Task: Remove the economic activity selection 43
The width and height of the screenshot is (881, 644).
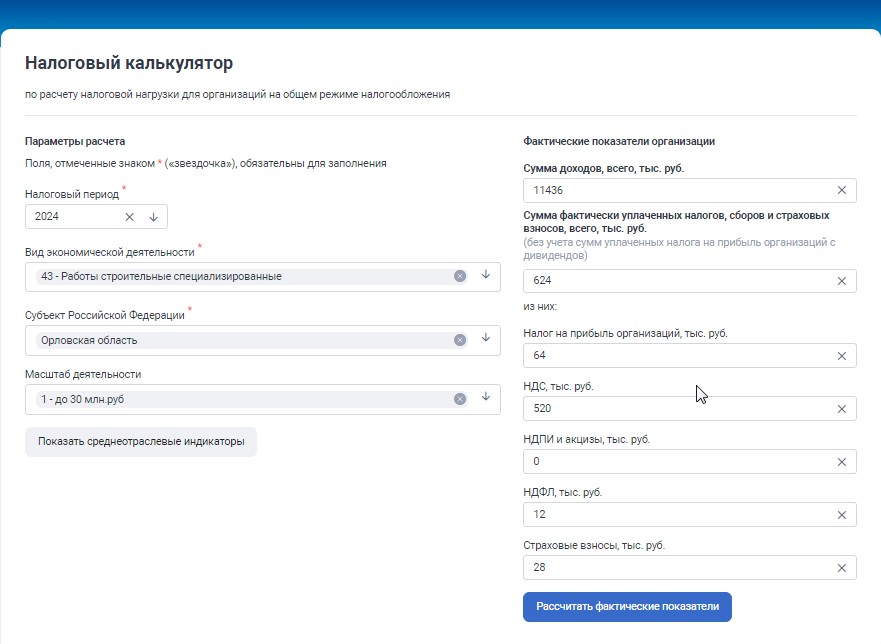Action: pos(460,276)
